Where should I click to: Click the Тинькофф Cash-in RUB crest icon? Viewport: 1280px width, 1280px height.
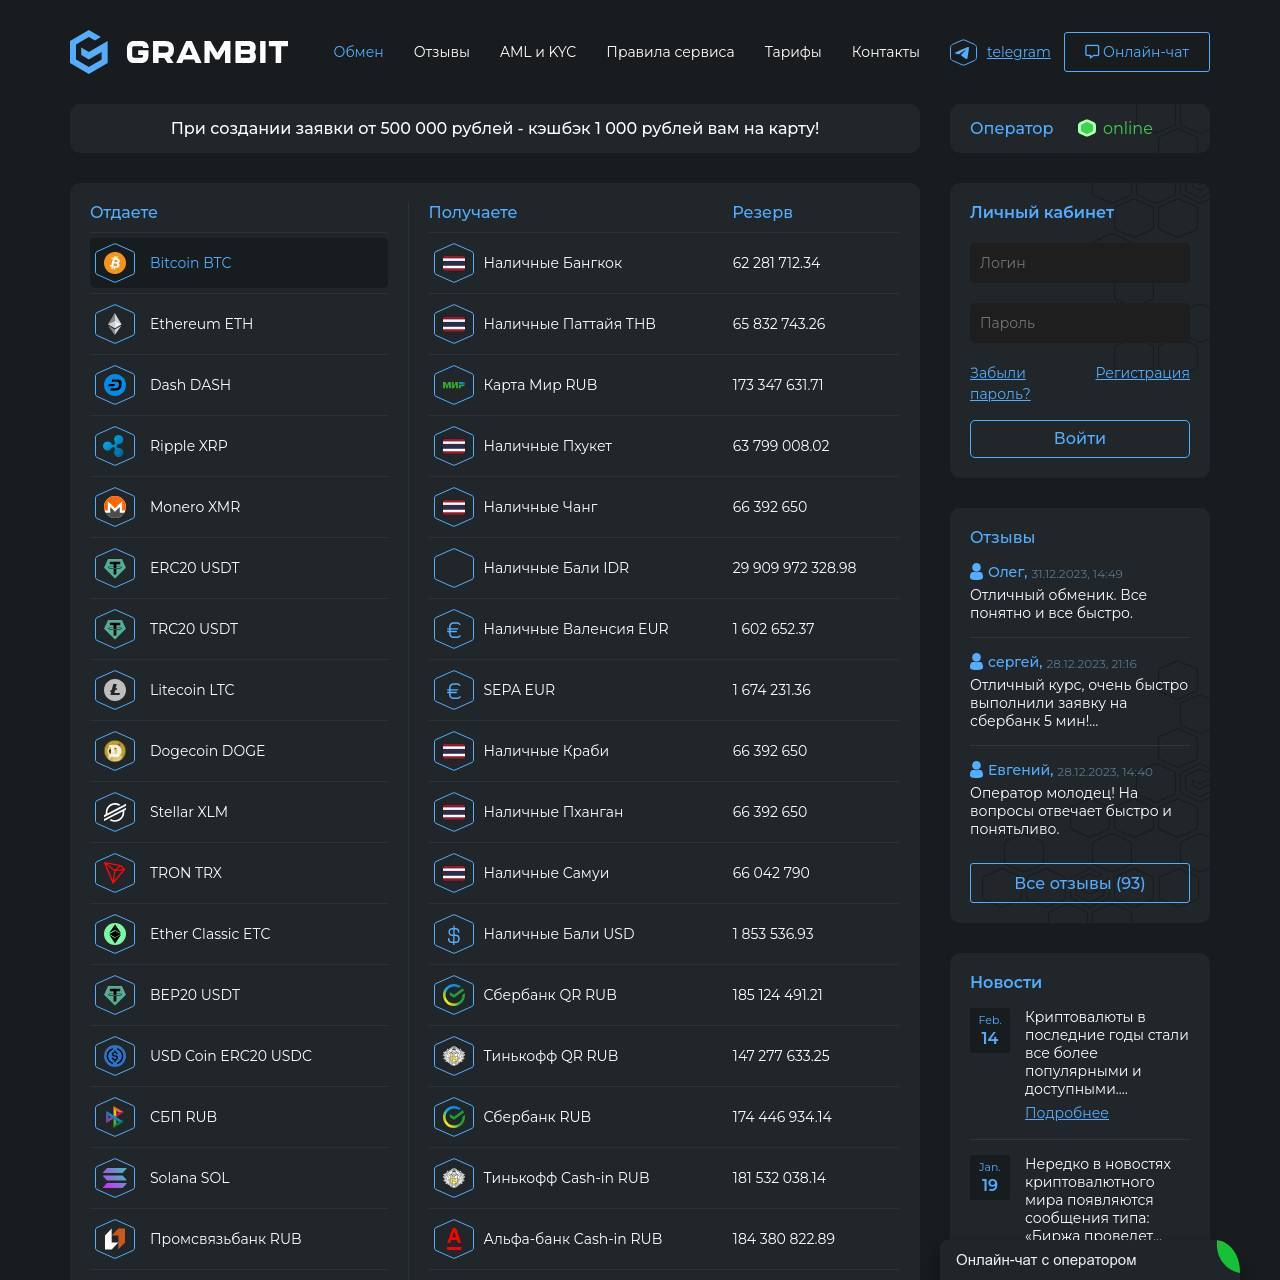click(454, 1178)
